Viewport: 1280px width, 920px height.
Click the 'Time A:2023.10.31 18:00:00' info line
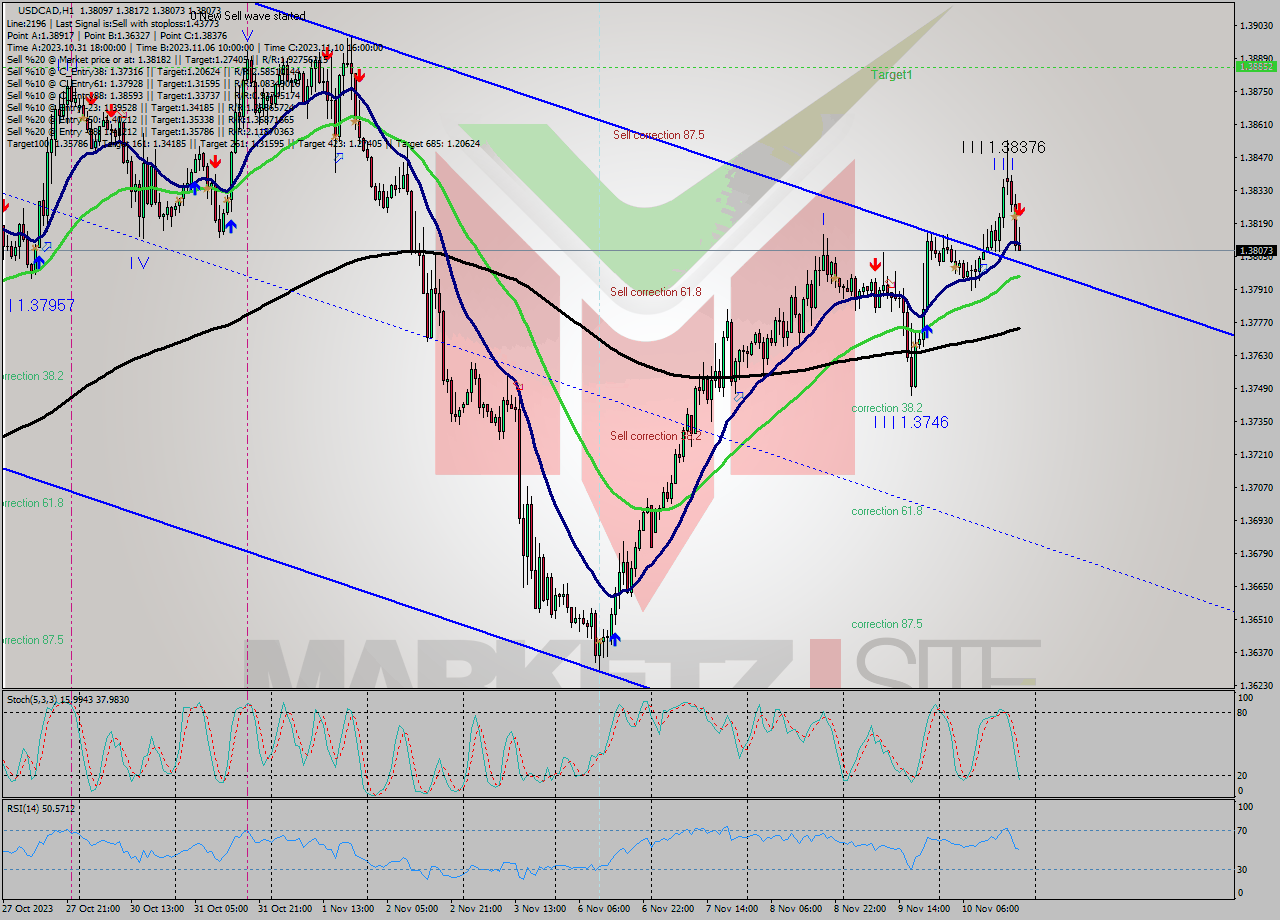[x=194, y=47]
